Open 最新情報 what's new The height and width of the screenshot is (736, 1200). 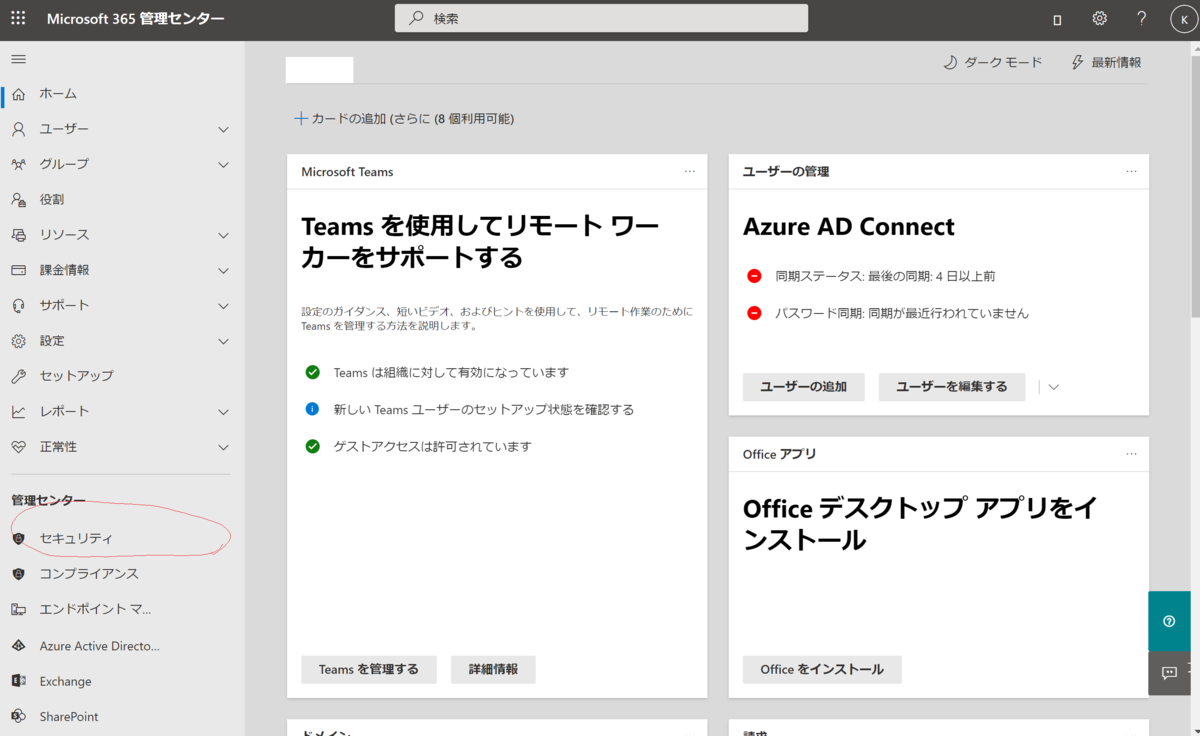click(x=1106, y=62)
